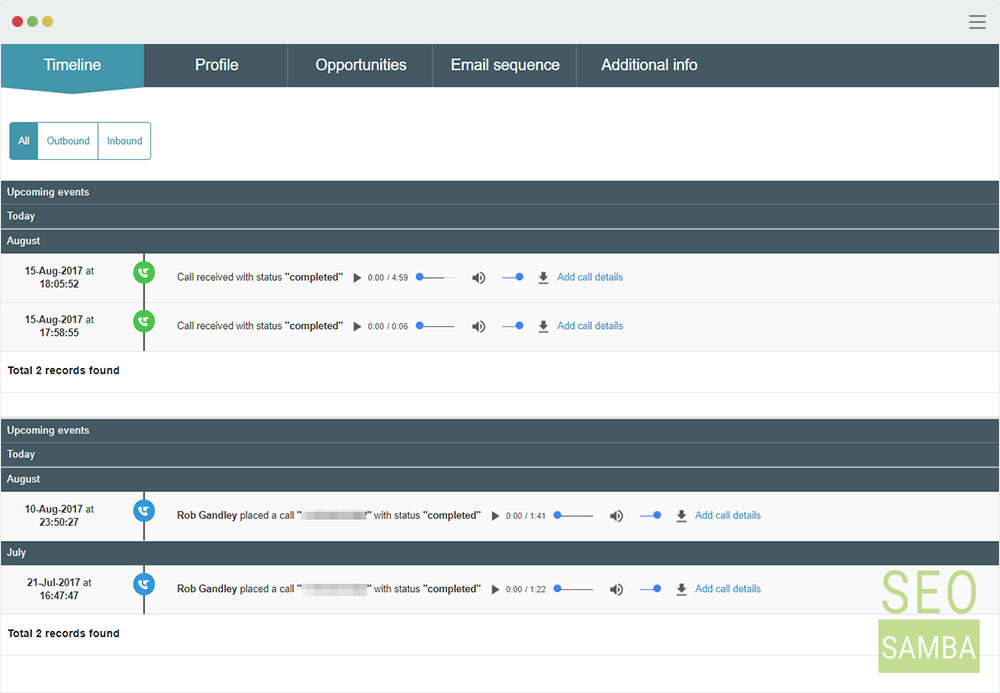Add call details for 10-Aug-2017 call
Viewport: 1000px width, 693px height.
coord(728,515)
